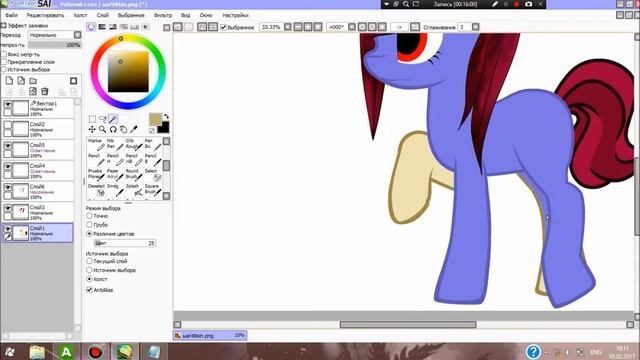Open the Редактировать menu
This screenshot has height=360, width=640.
[45, 15]
